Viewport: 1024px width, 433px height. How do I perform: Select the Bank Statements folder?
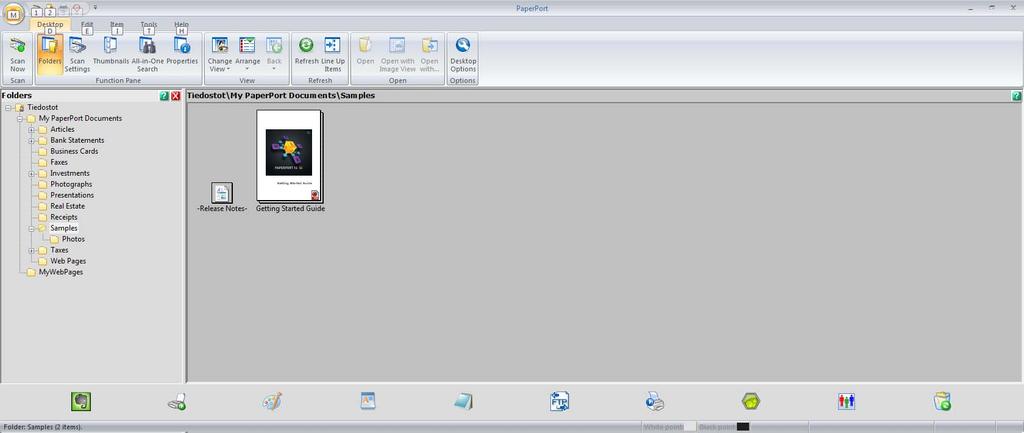77,140
